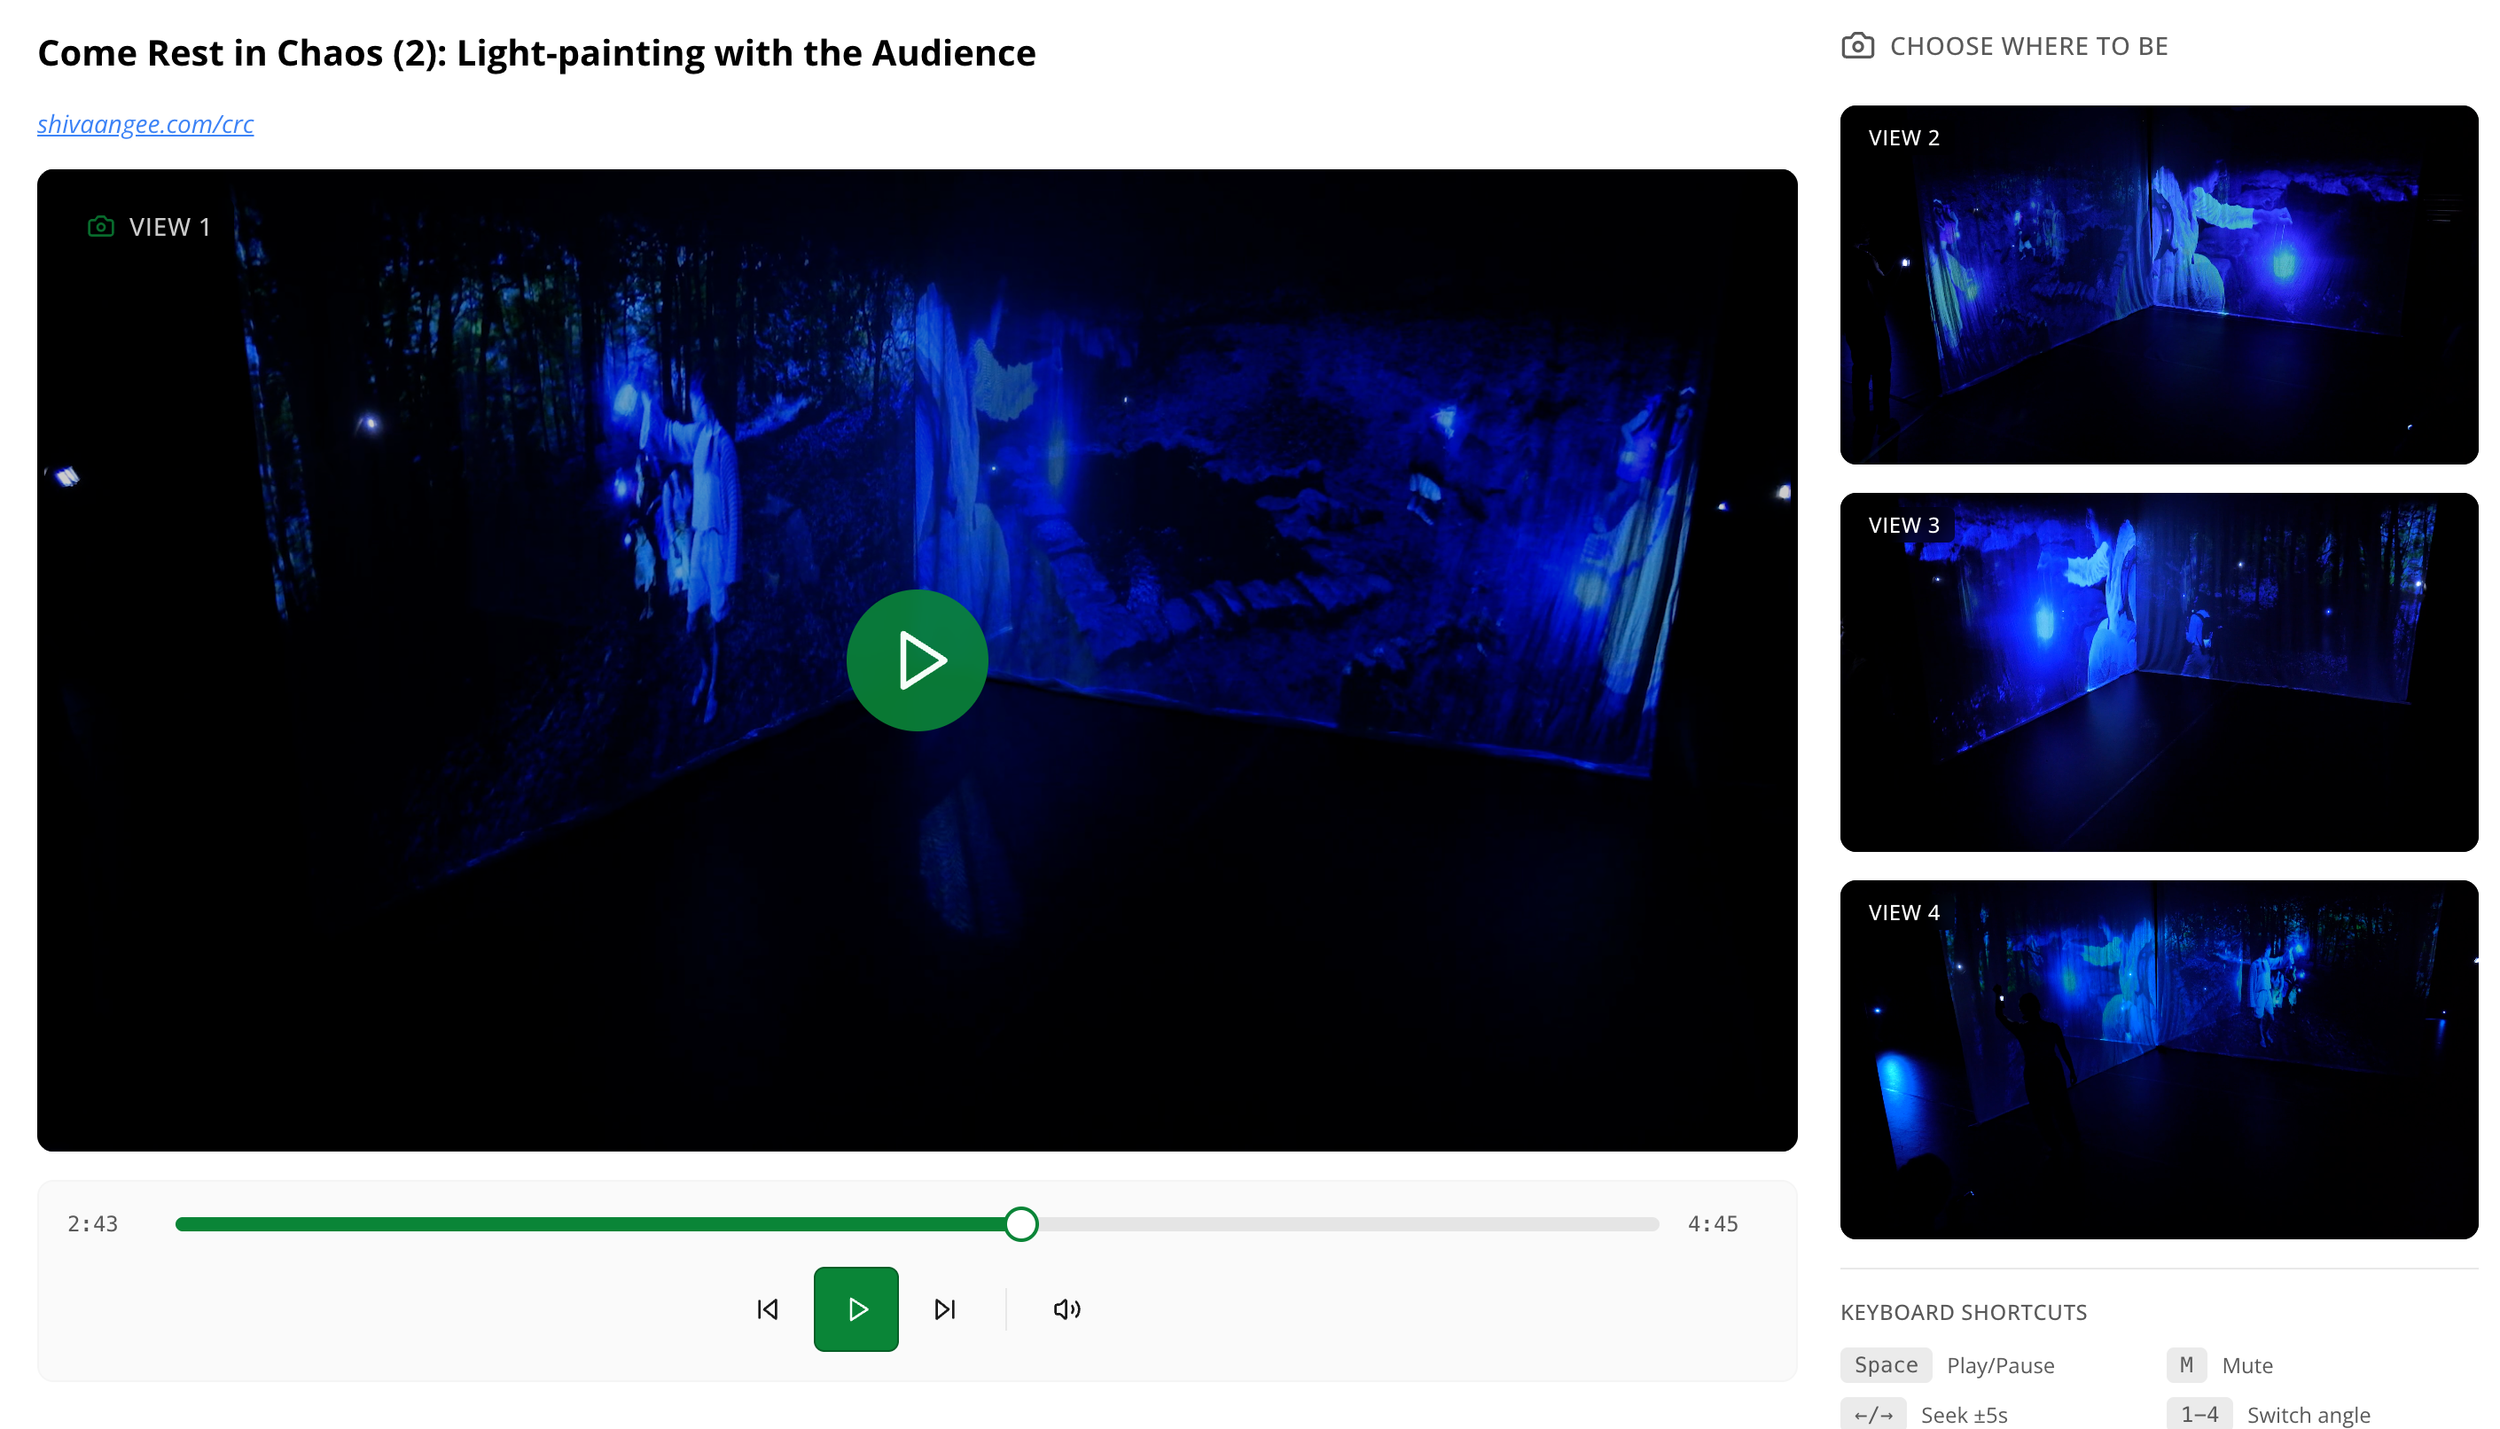
Task: Click the arrow keys seek shortcut badge
Action: [x=1872, y=1414]
